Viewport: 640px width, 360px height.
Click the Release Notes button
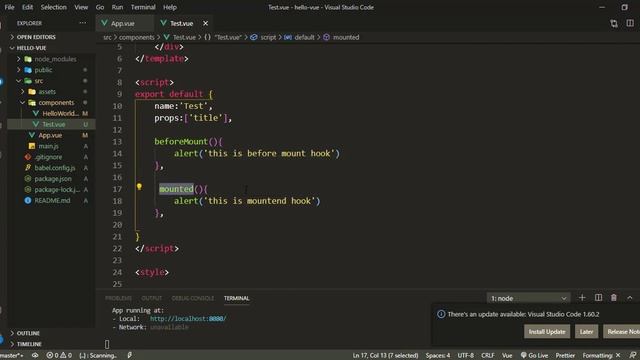(622, 331)
